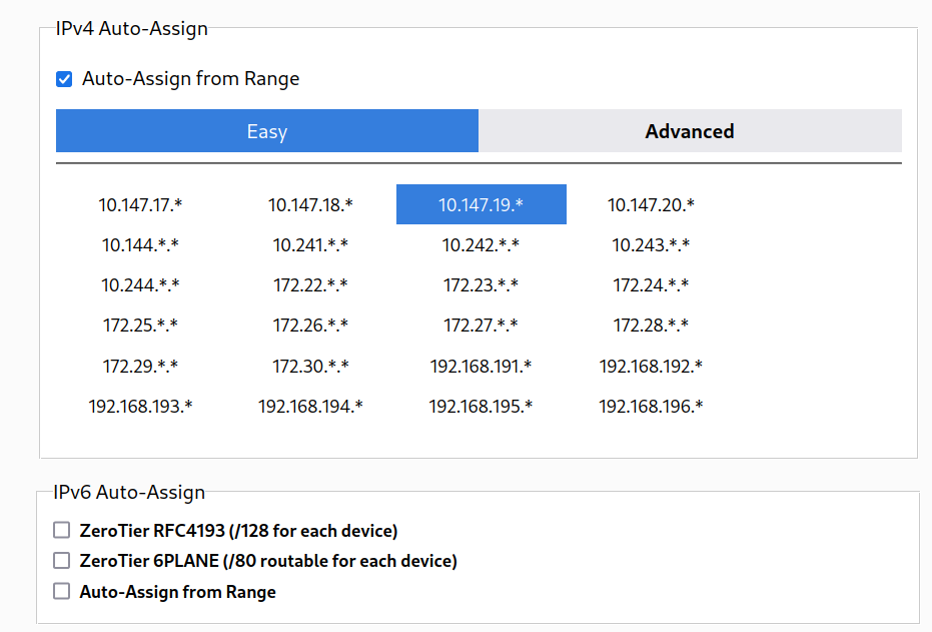Screen dimensions: 932x632
Task: Pick the 192.168.196.* address range
Action: [651, 406]
